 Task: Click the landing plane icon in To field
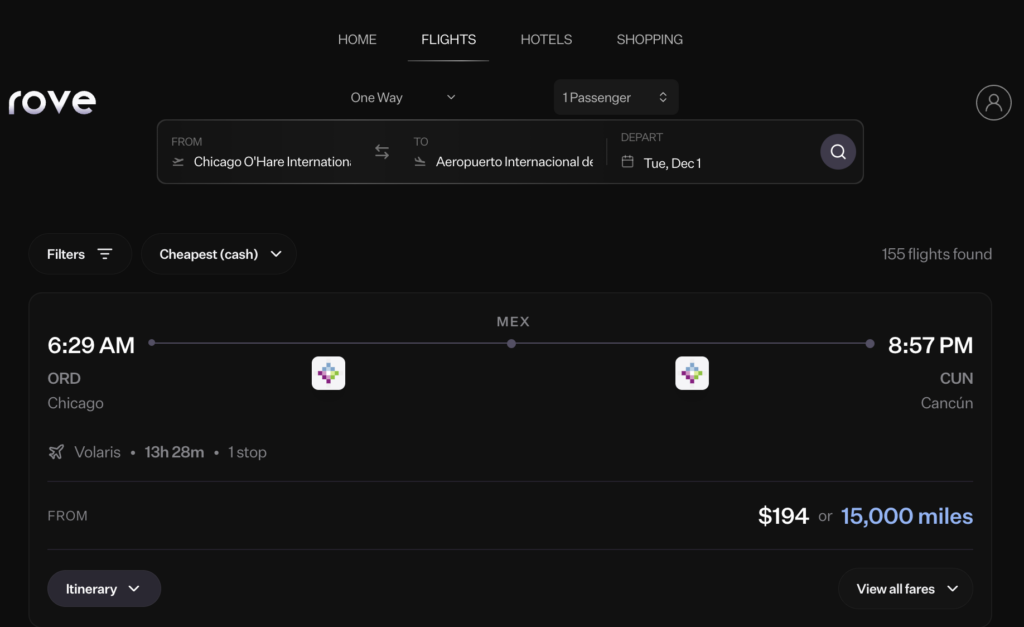pos(420,162)
